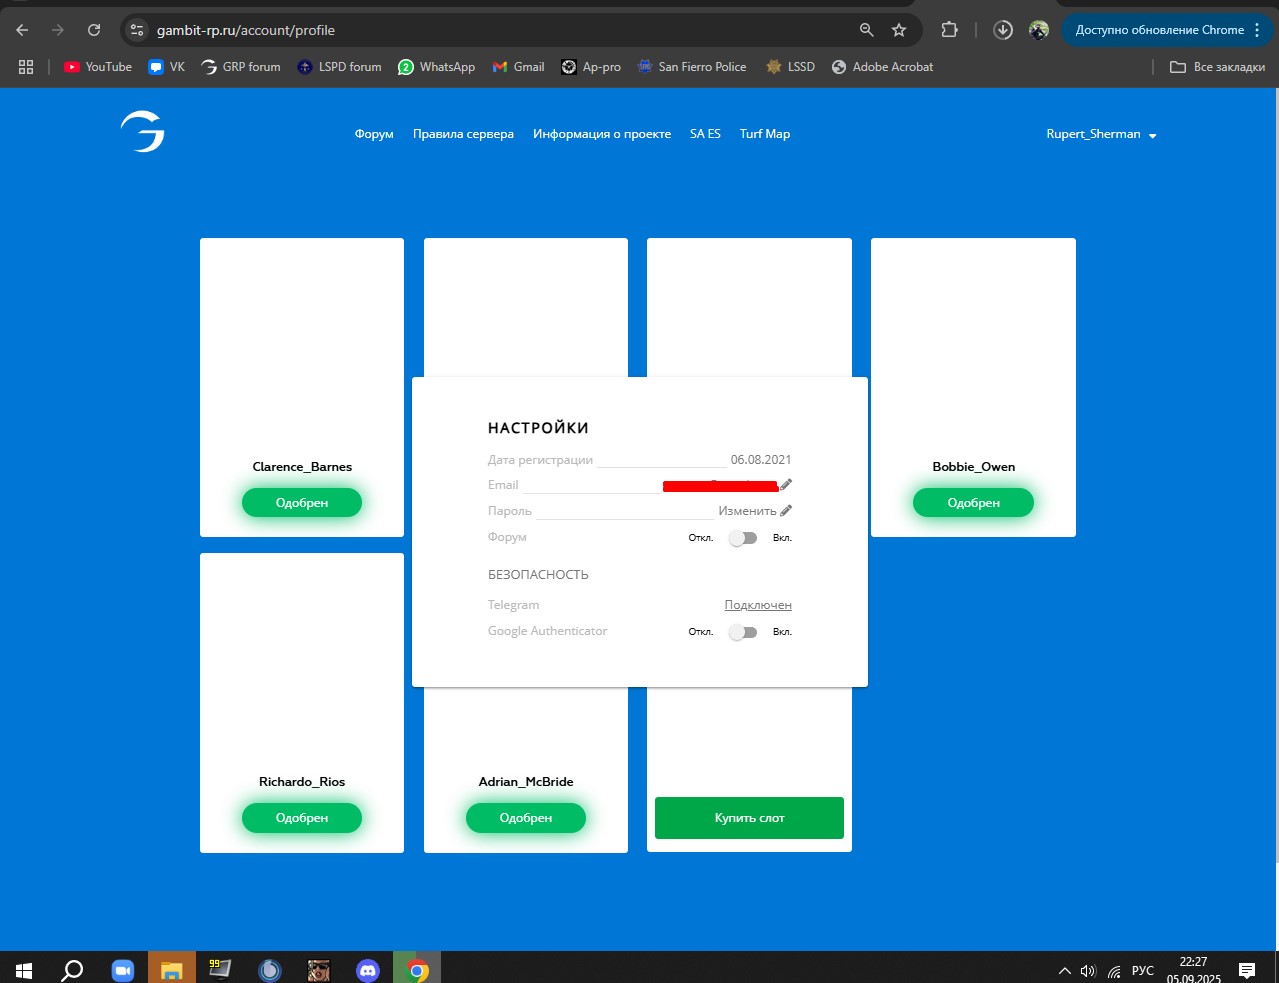
Task: Click the zoom magnifier icon in address bar
Action: point(867,30)
